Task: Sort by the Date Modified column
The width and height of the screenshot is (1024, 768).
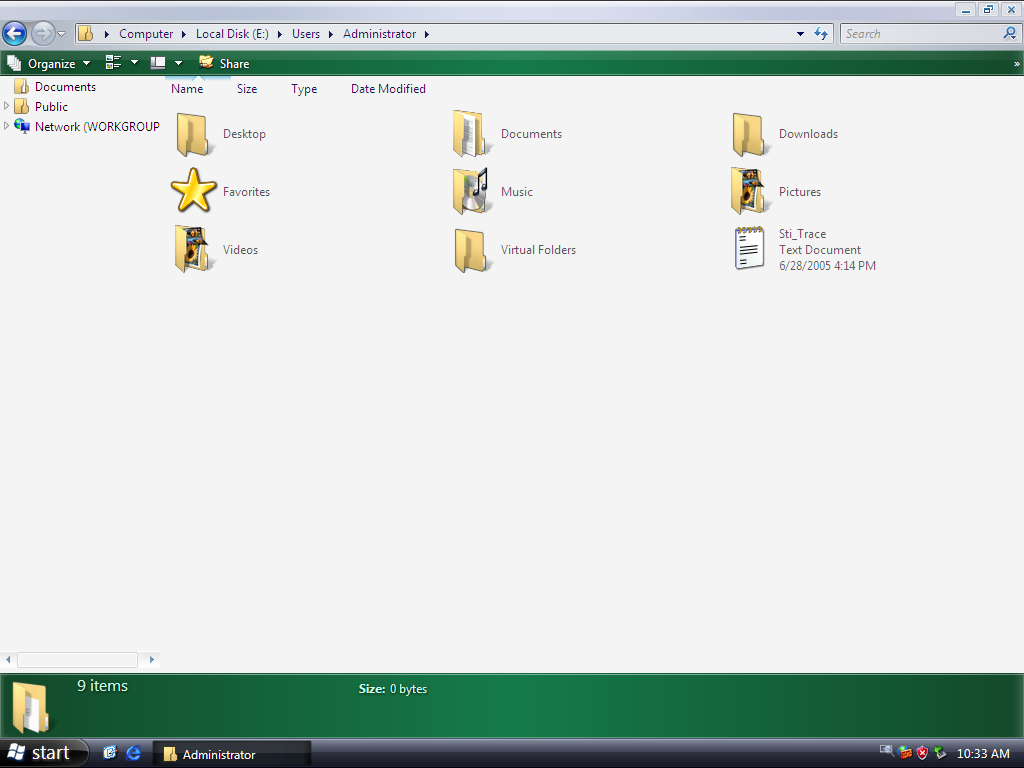Action: click(x=388, y=89)
